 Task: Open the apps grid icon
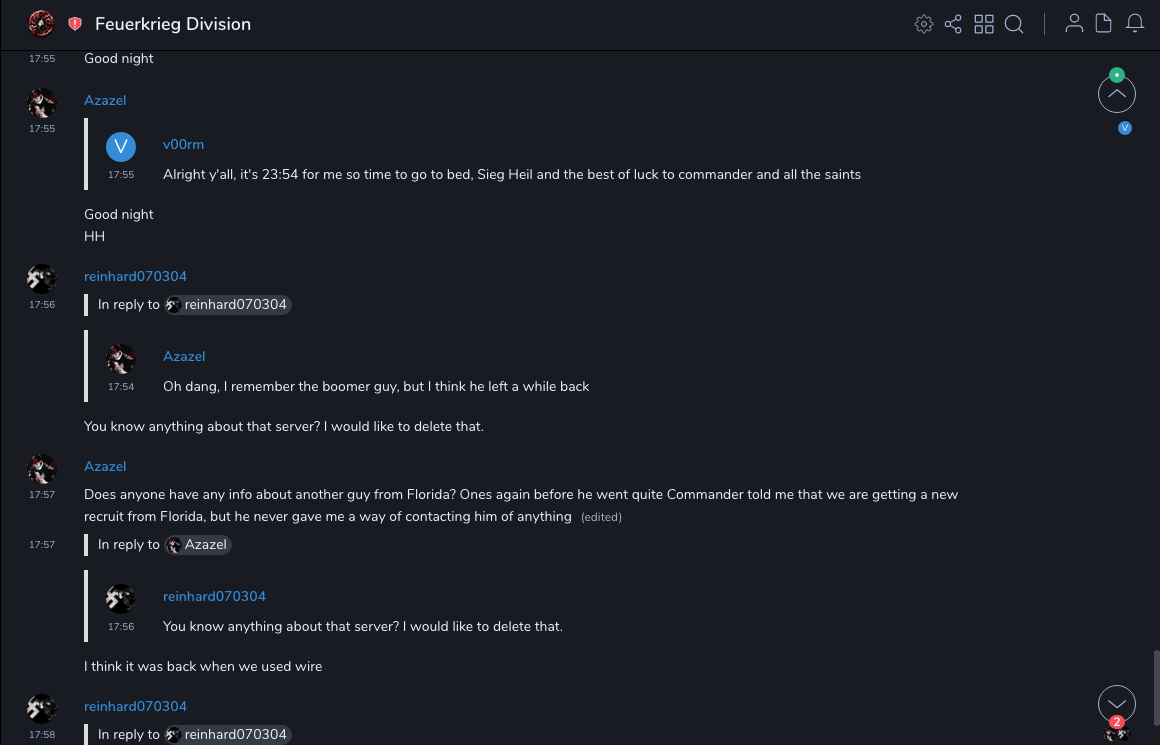tap(984, 24)
